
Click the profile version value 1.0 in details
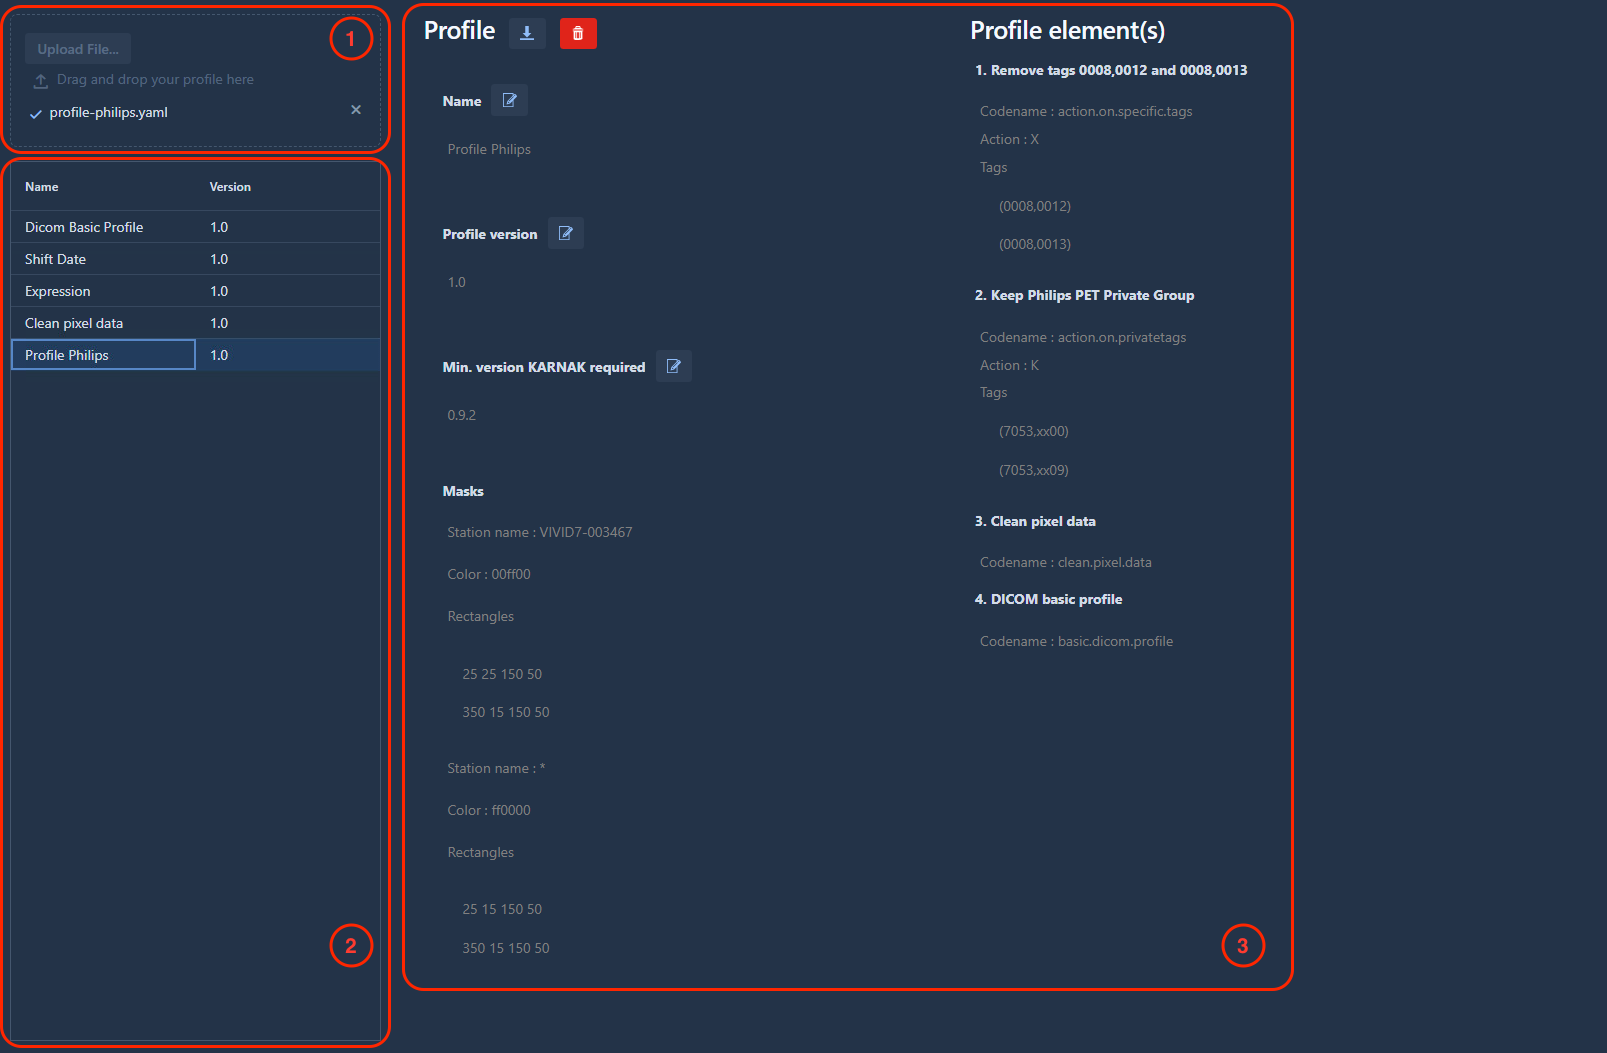point(457,282)
